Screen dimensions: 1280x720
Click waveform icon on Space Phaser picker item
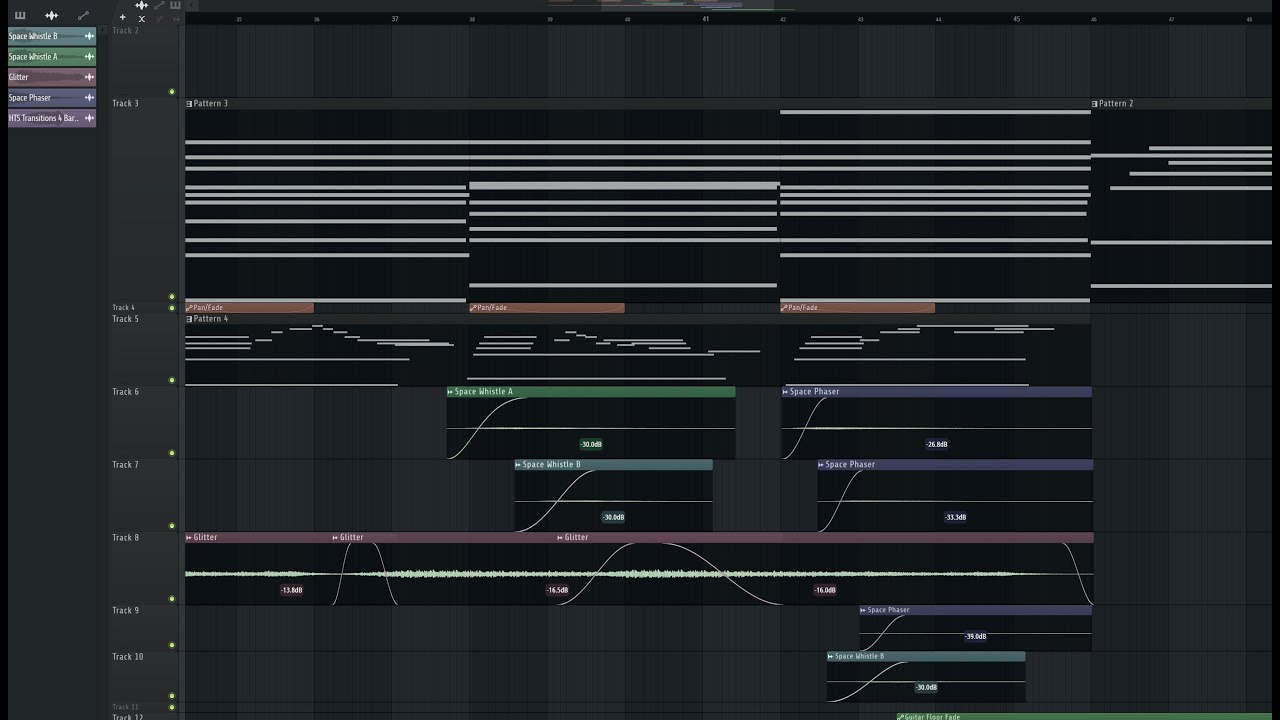[x=89, y=98]
